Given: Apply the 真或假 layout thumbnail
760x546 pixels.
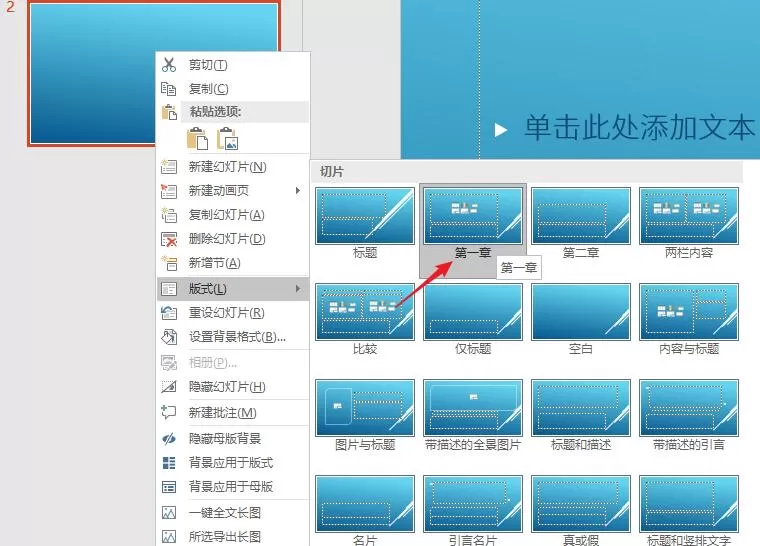Looking at the screenshot, I should 581,504.
